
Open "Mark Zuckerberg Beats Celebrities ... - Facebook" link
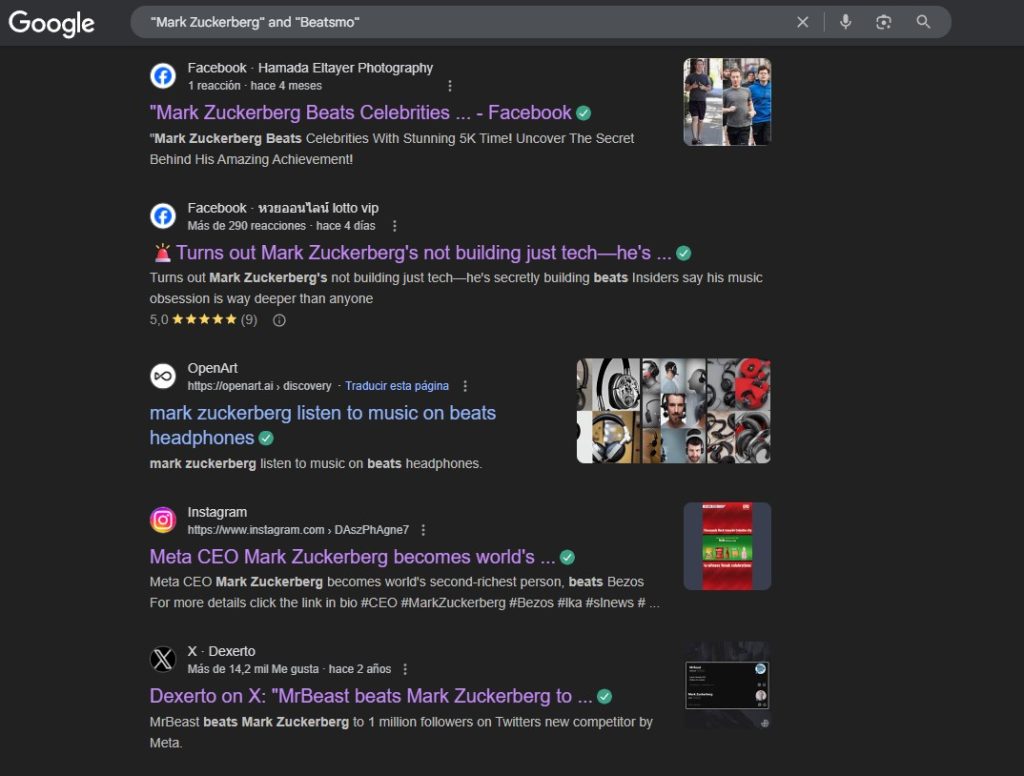pos(361,112)
